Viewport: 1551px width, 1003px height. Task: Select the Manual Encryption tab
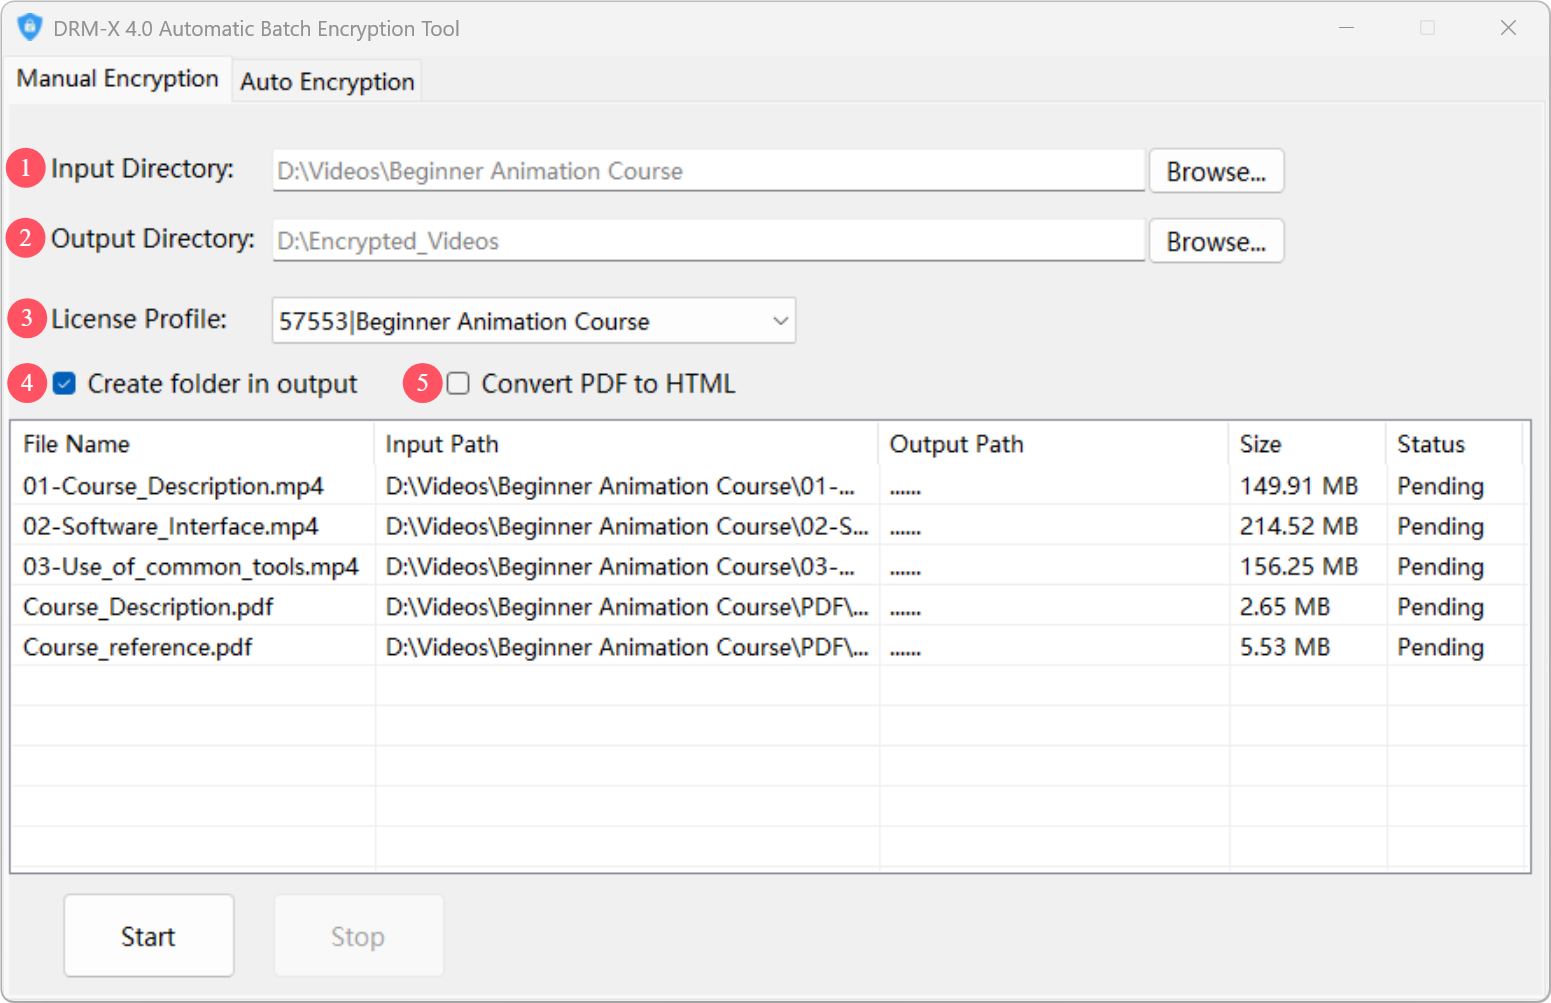(x=117, y=78)
